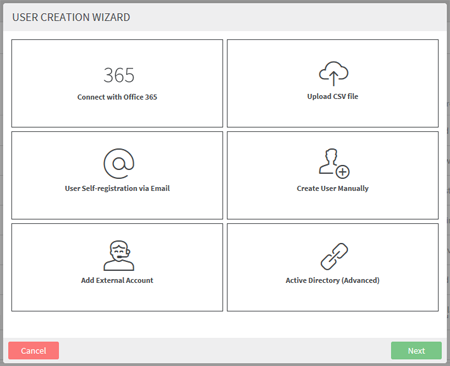Screen dimensions: 450x366
Task: Click the chain link icon
Action: (334, 256)
